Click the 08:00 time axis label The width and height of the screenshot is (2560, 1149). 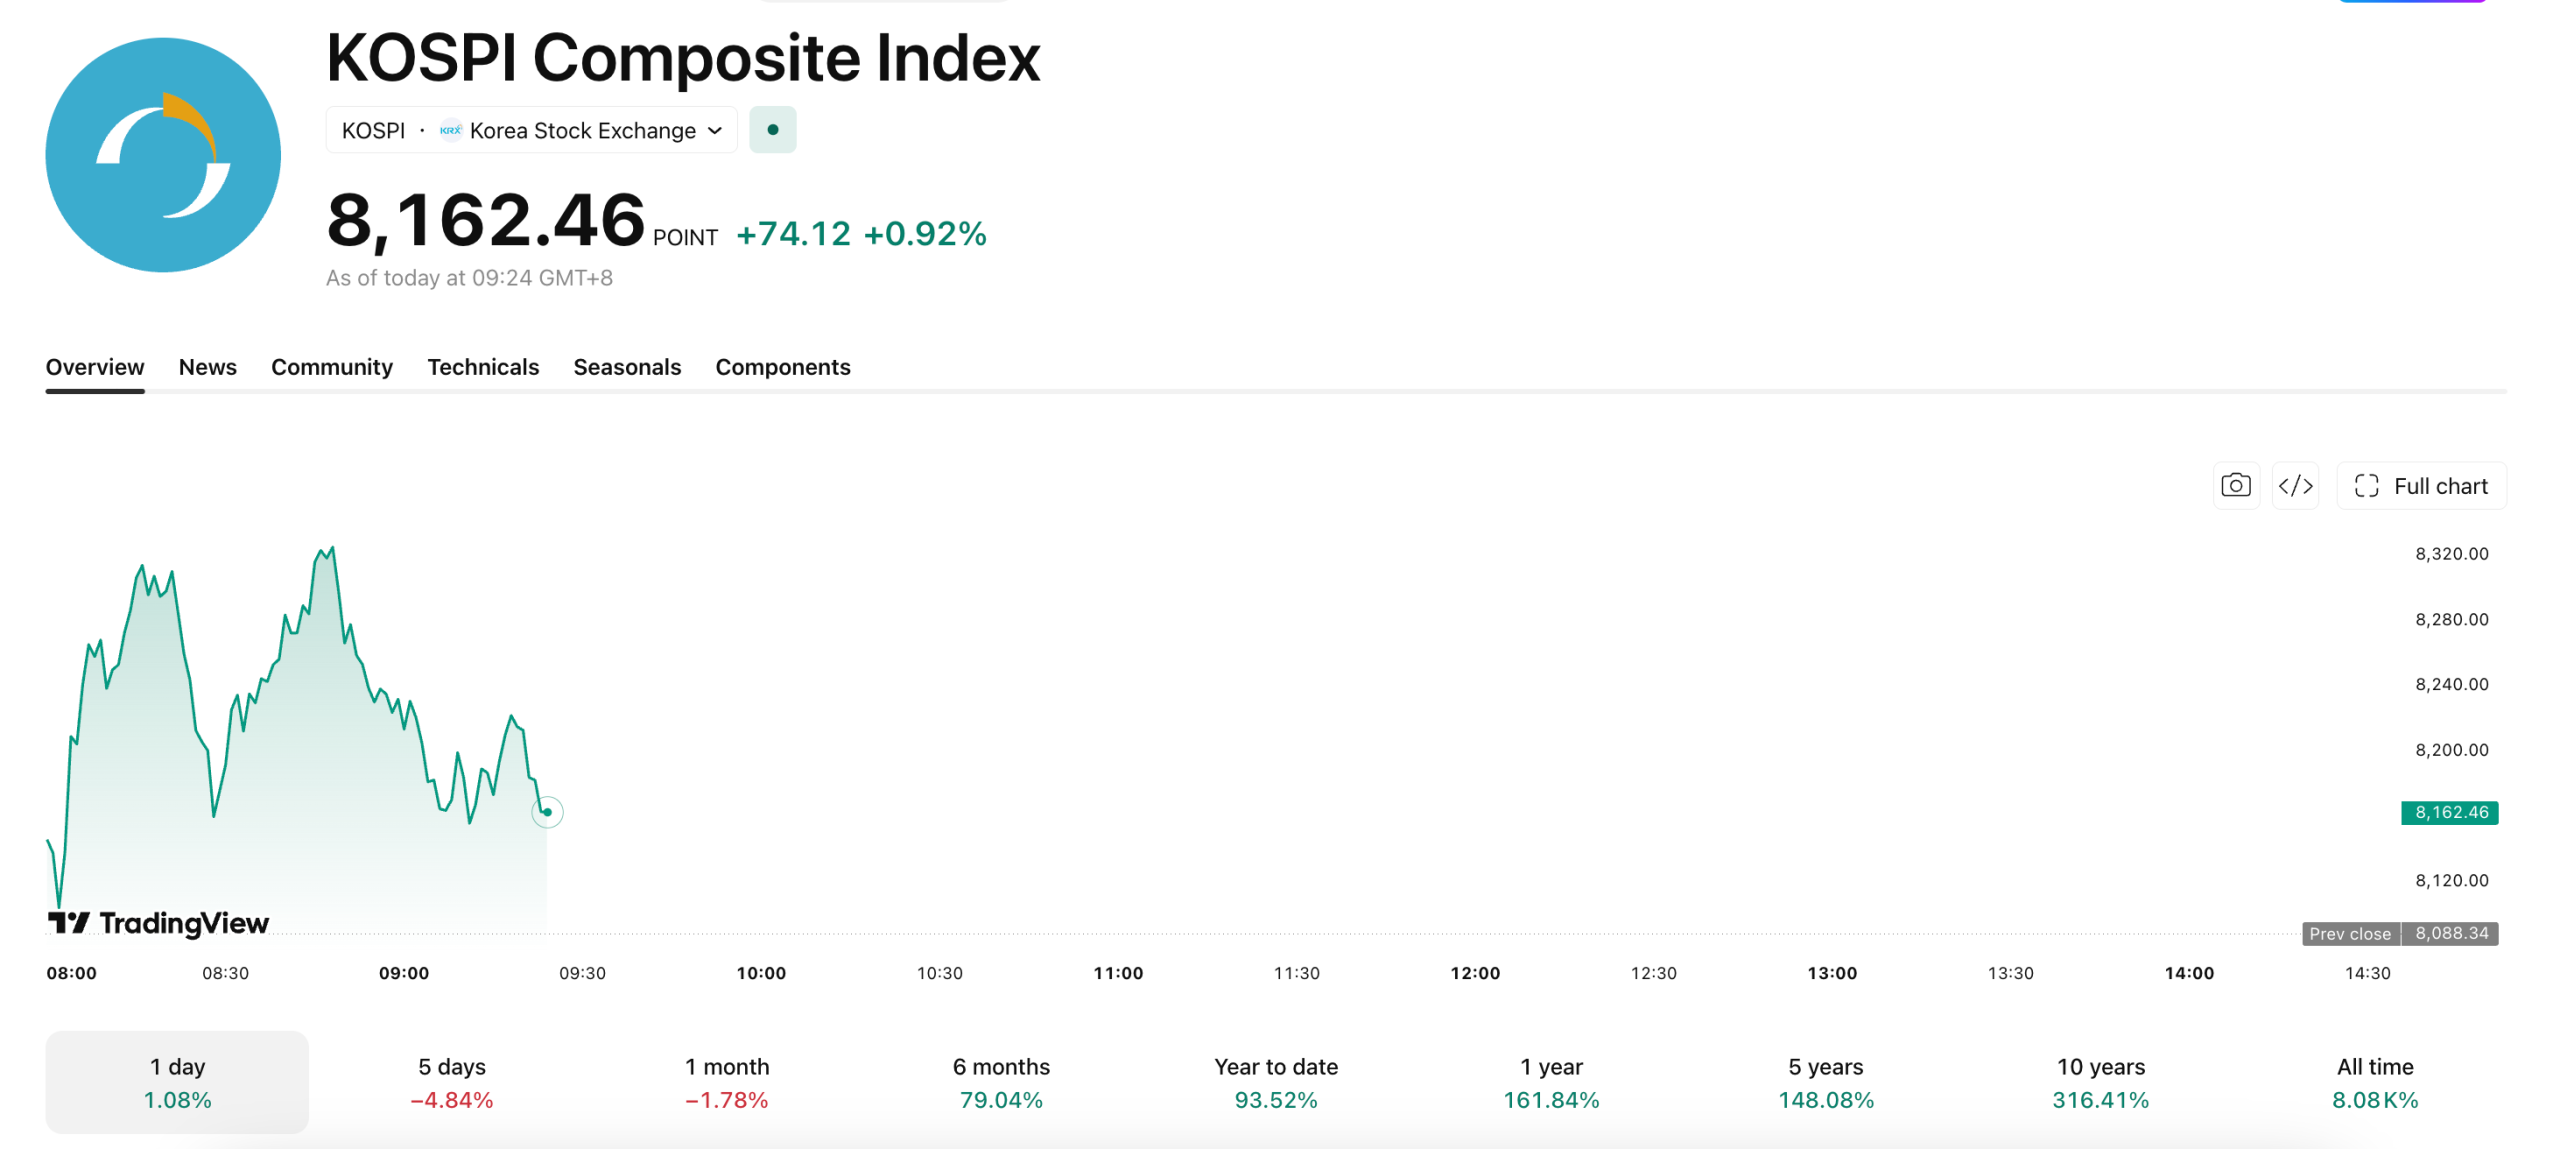click(x=72, y=973)
